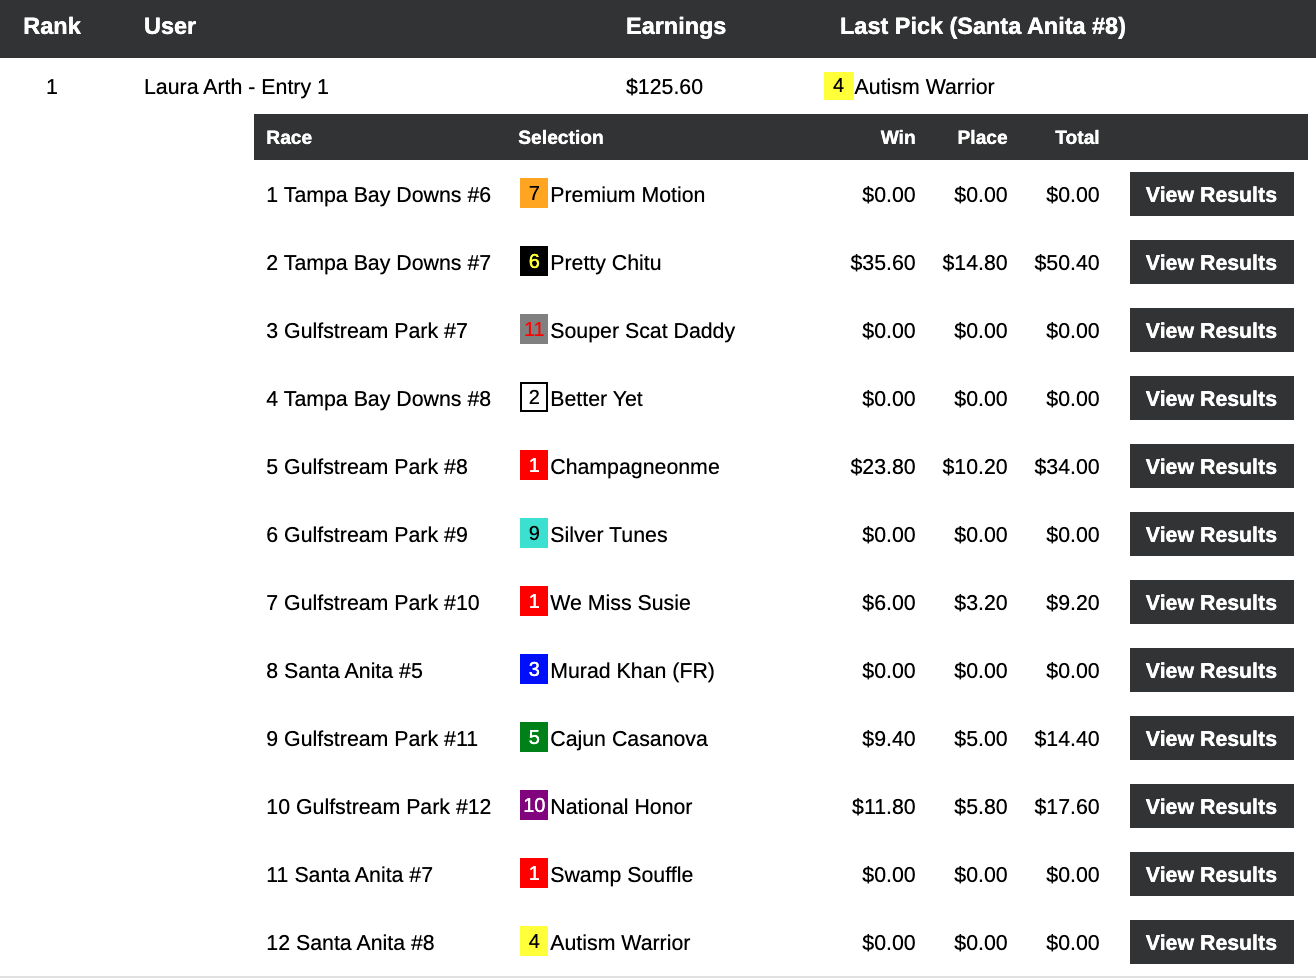View Results for Gulfstream Park #12
Screen dimensions: 1316x978
tap(1210, 807)
